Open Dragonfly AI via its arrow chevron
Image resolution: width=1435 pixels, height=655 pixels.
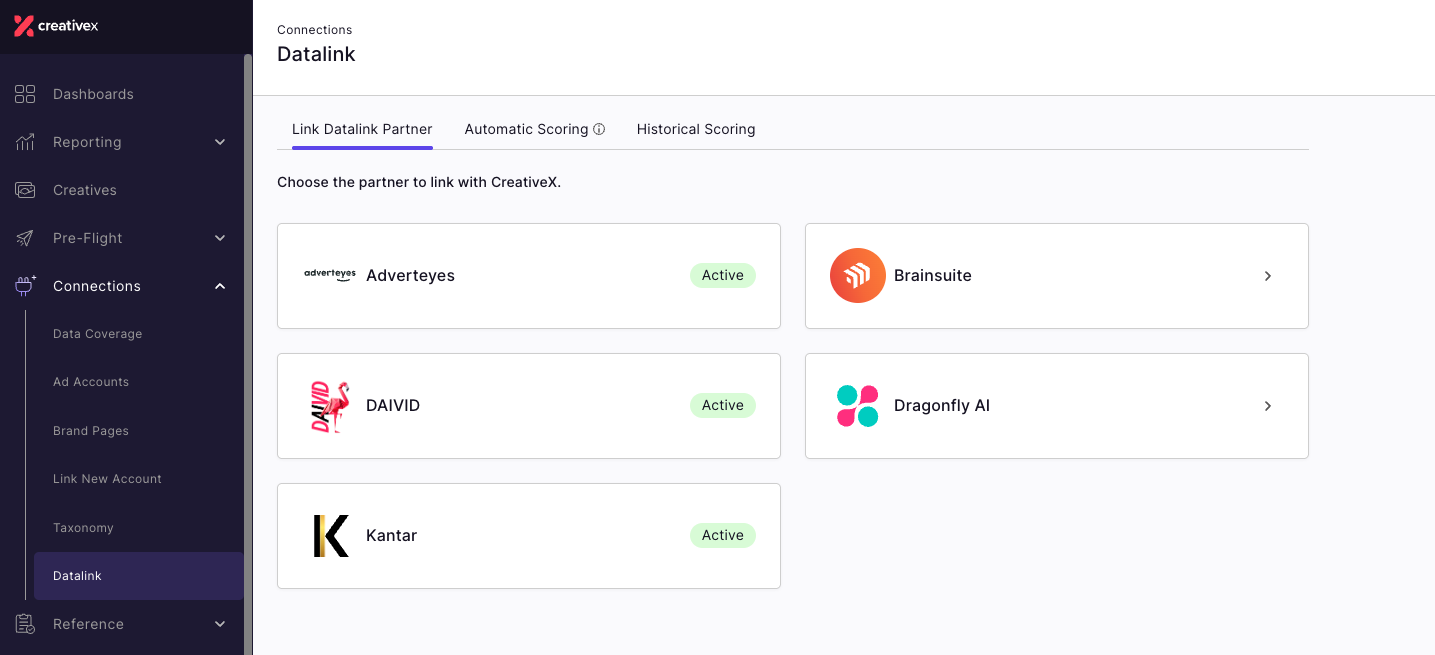coord(1268,406)
